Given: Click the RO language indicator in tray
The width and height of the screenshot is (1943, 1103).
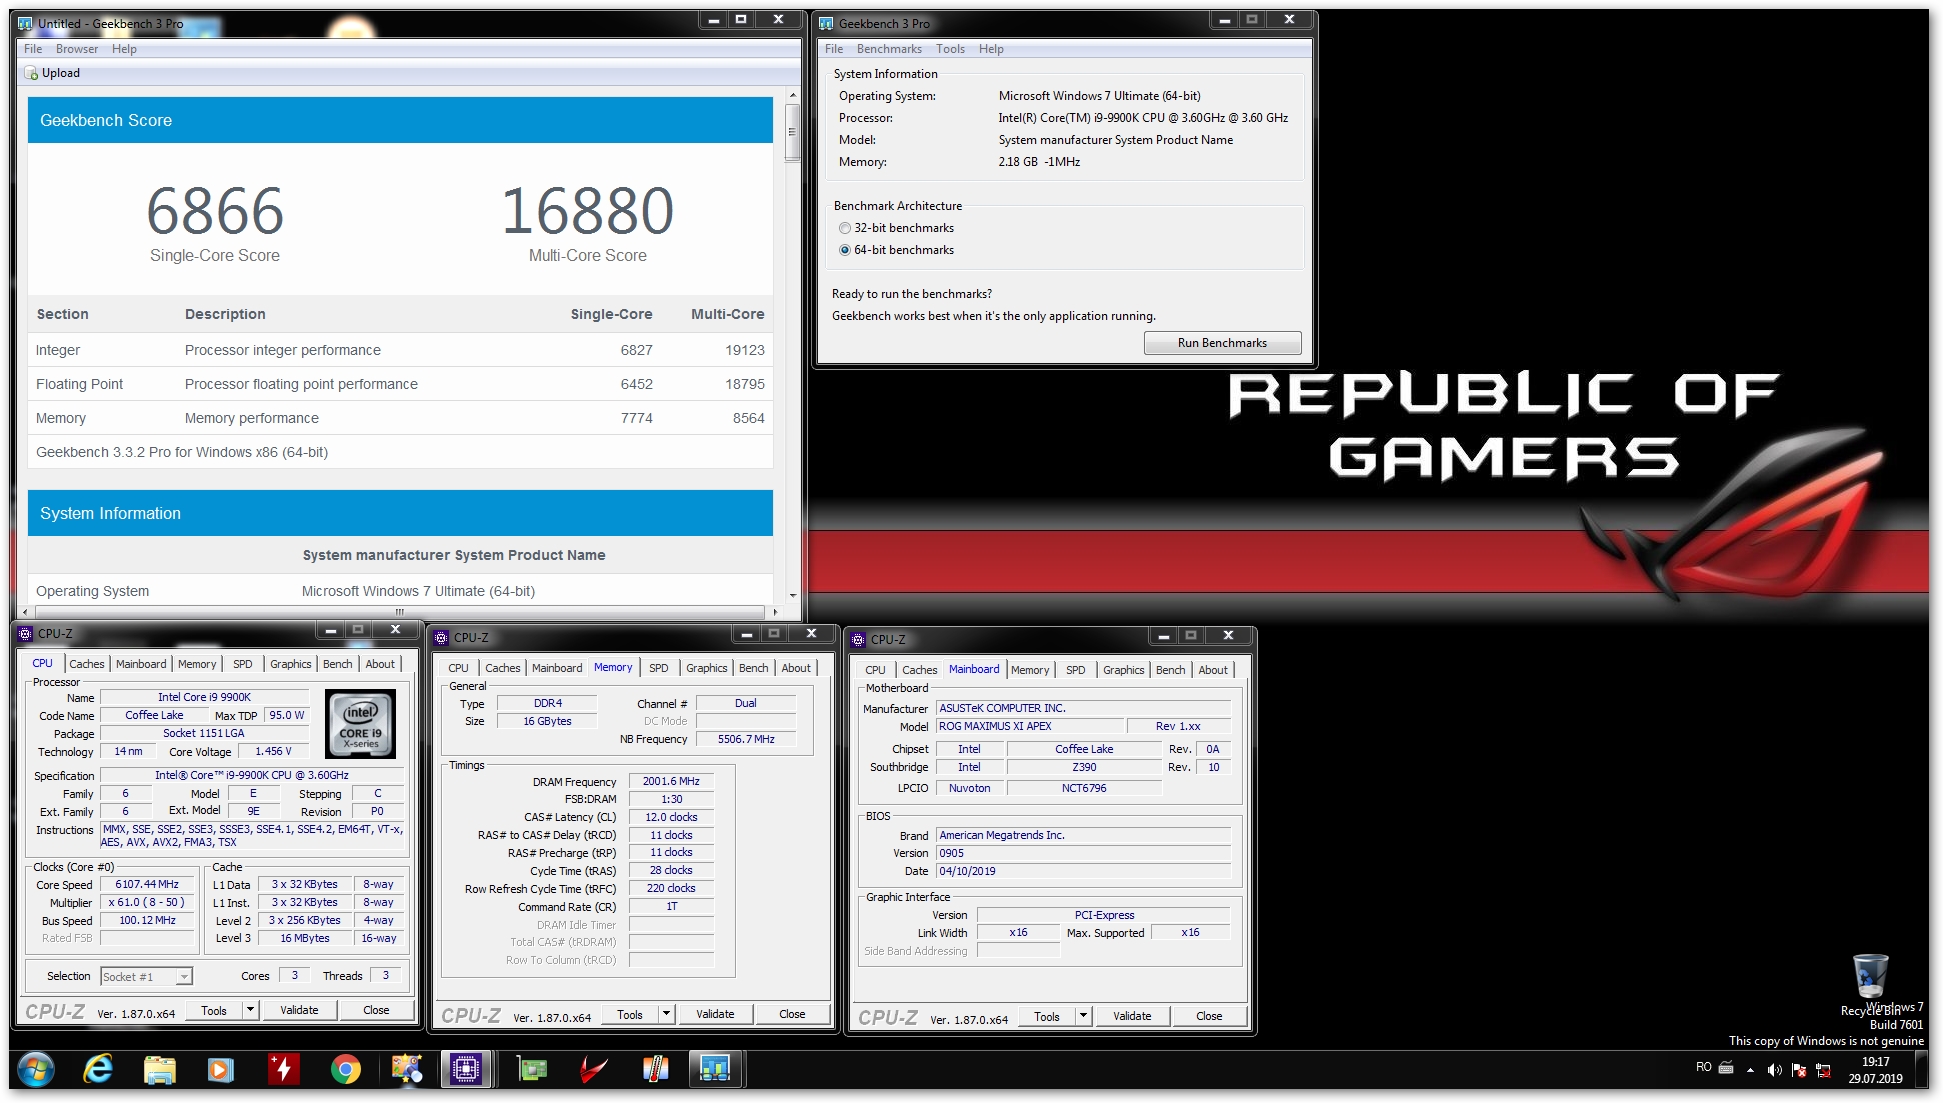Looking at the screenshot, I should tap(1703, 1067).
